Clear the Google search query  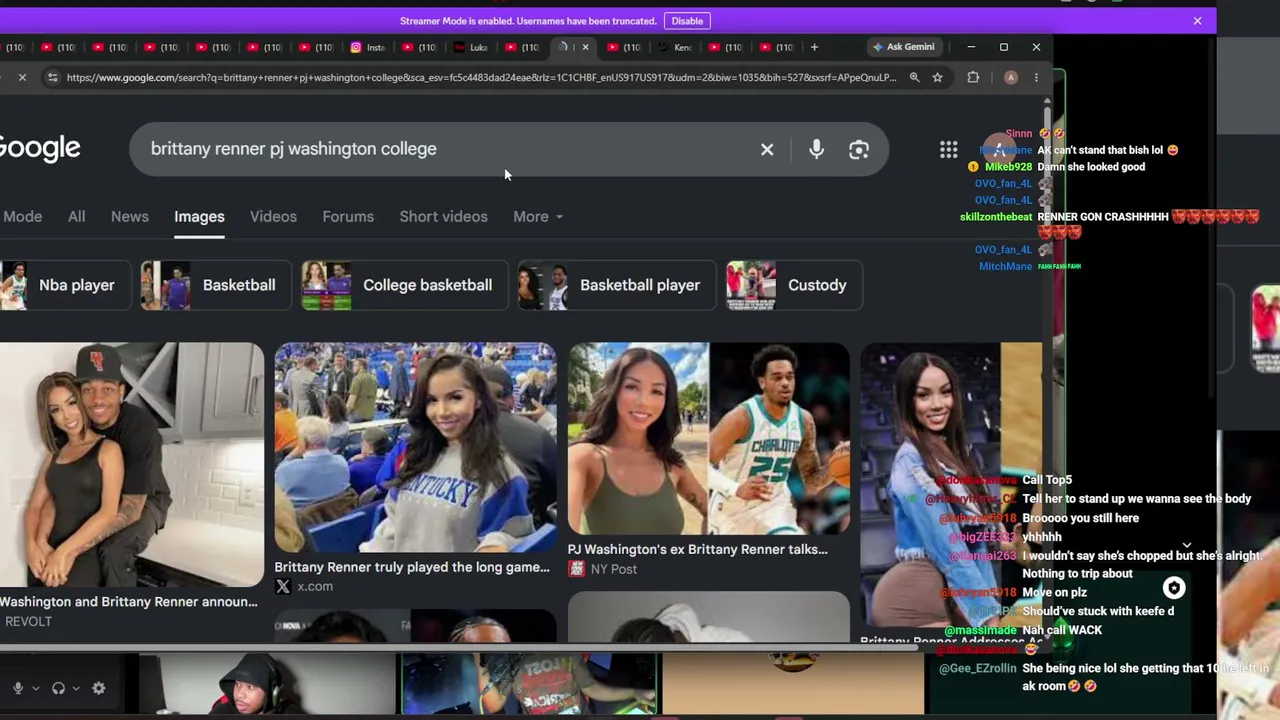pos(767,149)
